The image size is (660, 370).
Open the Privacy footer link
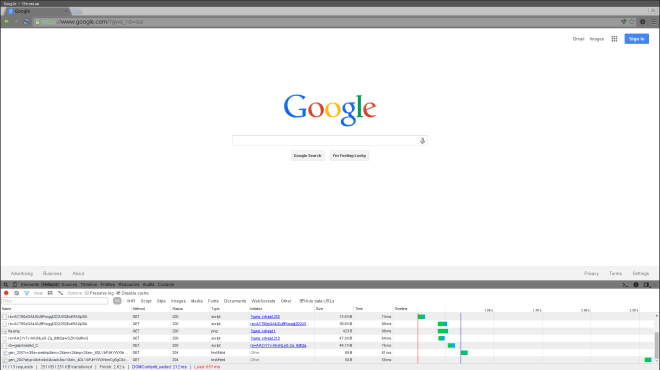click(591, 274)
